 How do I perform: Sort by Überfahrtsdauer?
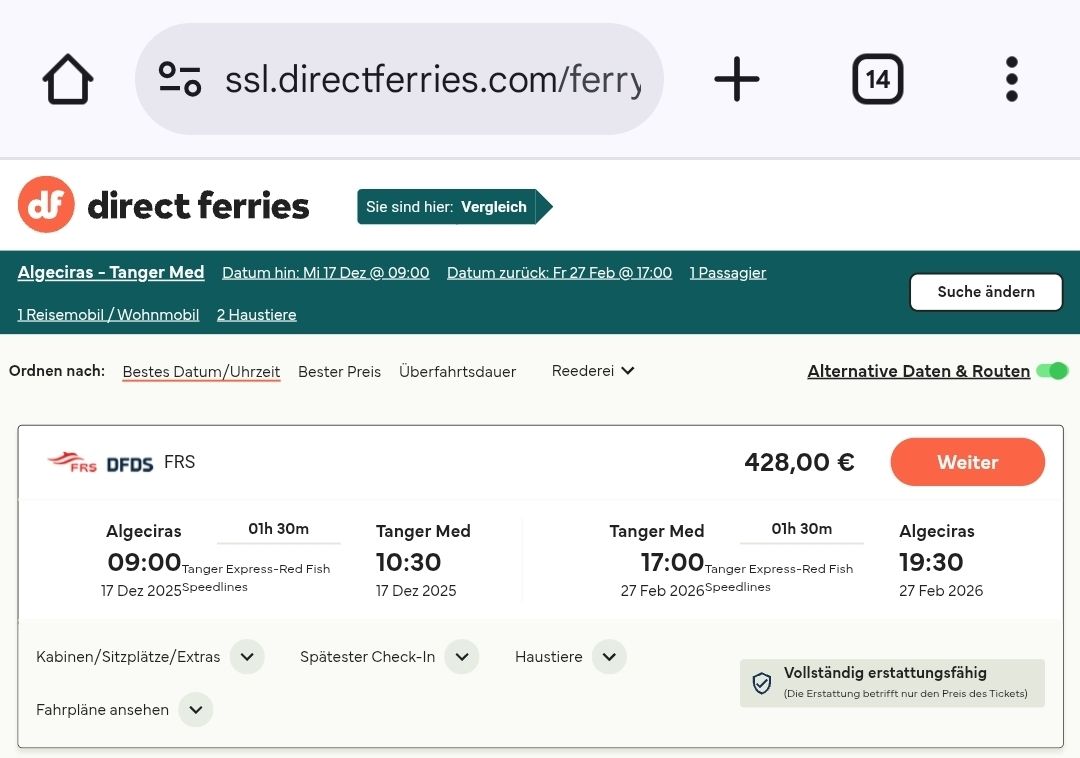[457, 372]
